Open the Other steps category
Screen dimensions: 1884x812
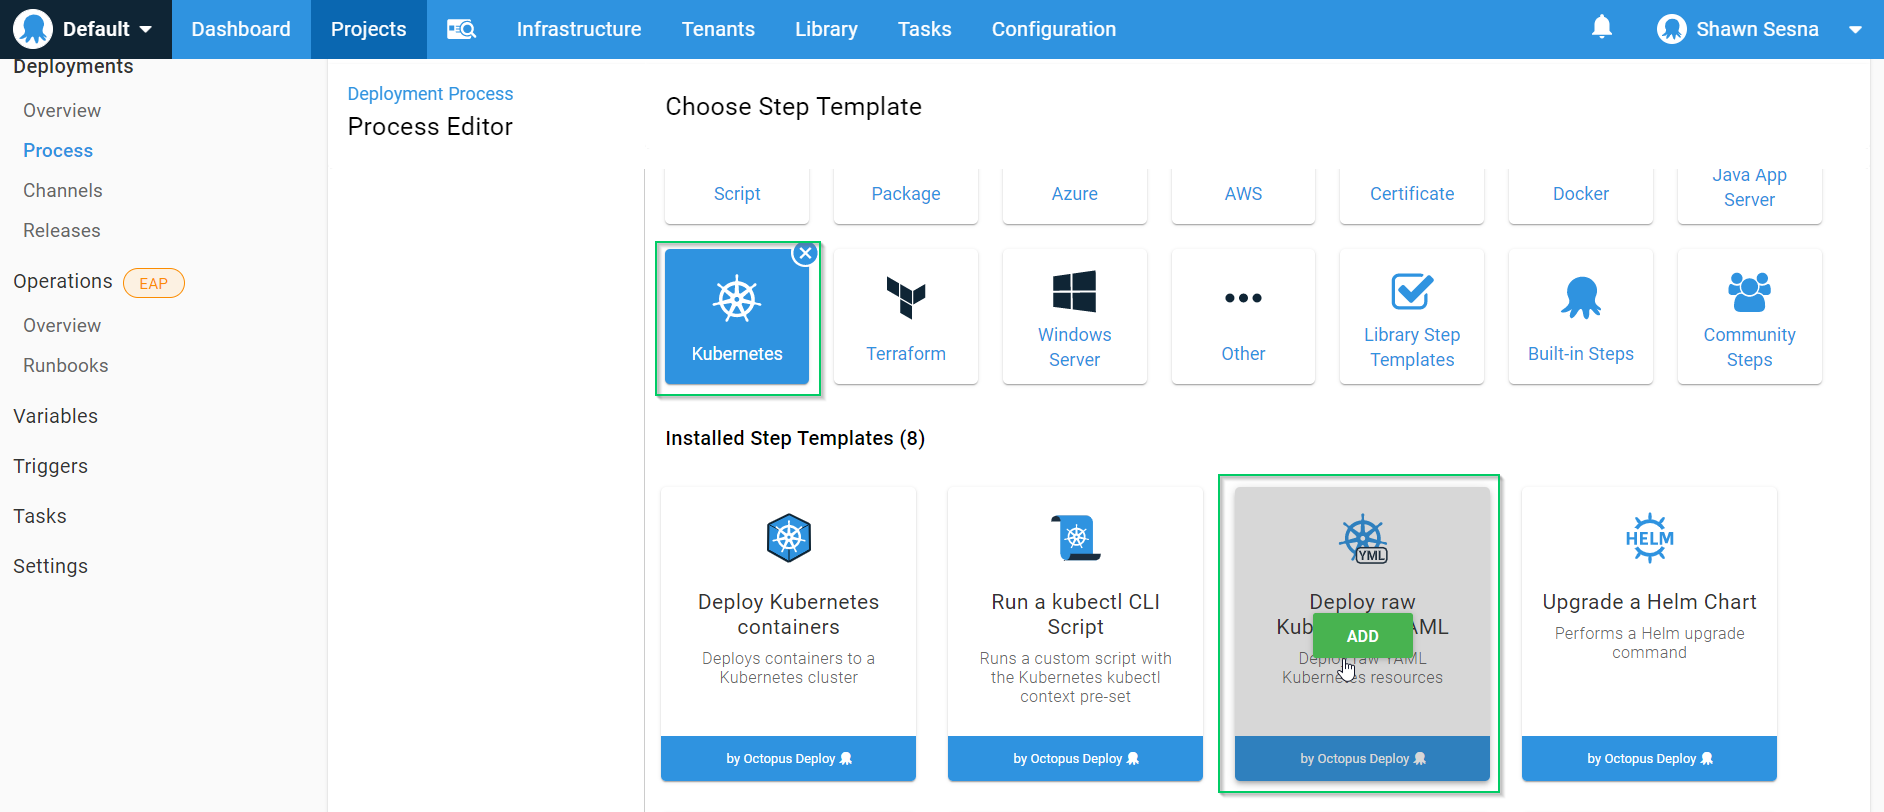pyautogui.click(x=1242, y=317)
